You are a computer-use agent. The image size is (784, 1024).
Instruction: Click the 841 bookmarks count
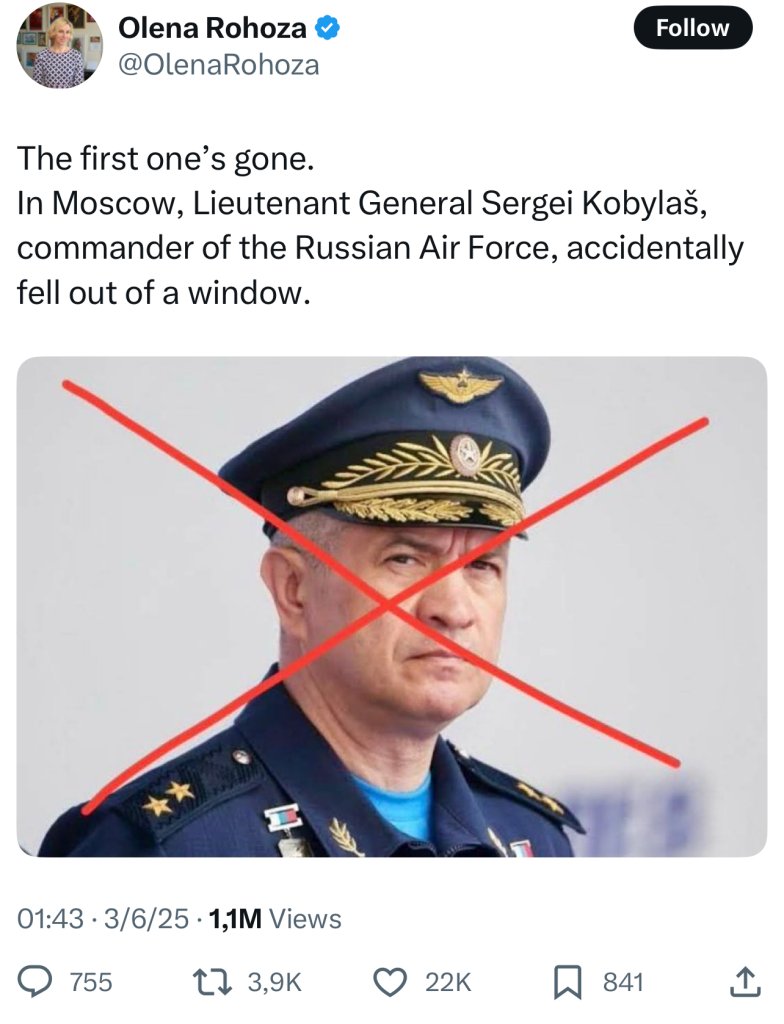coord(623,982)
